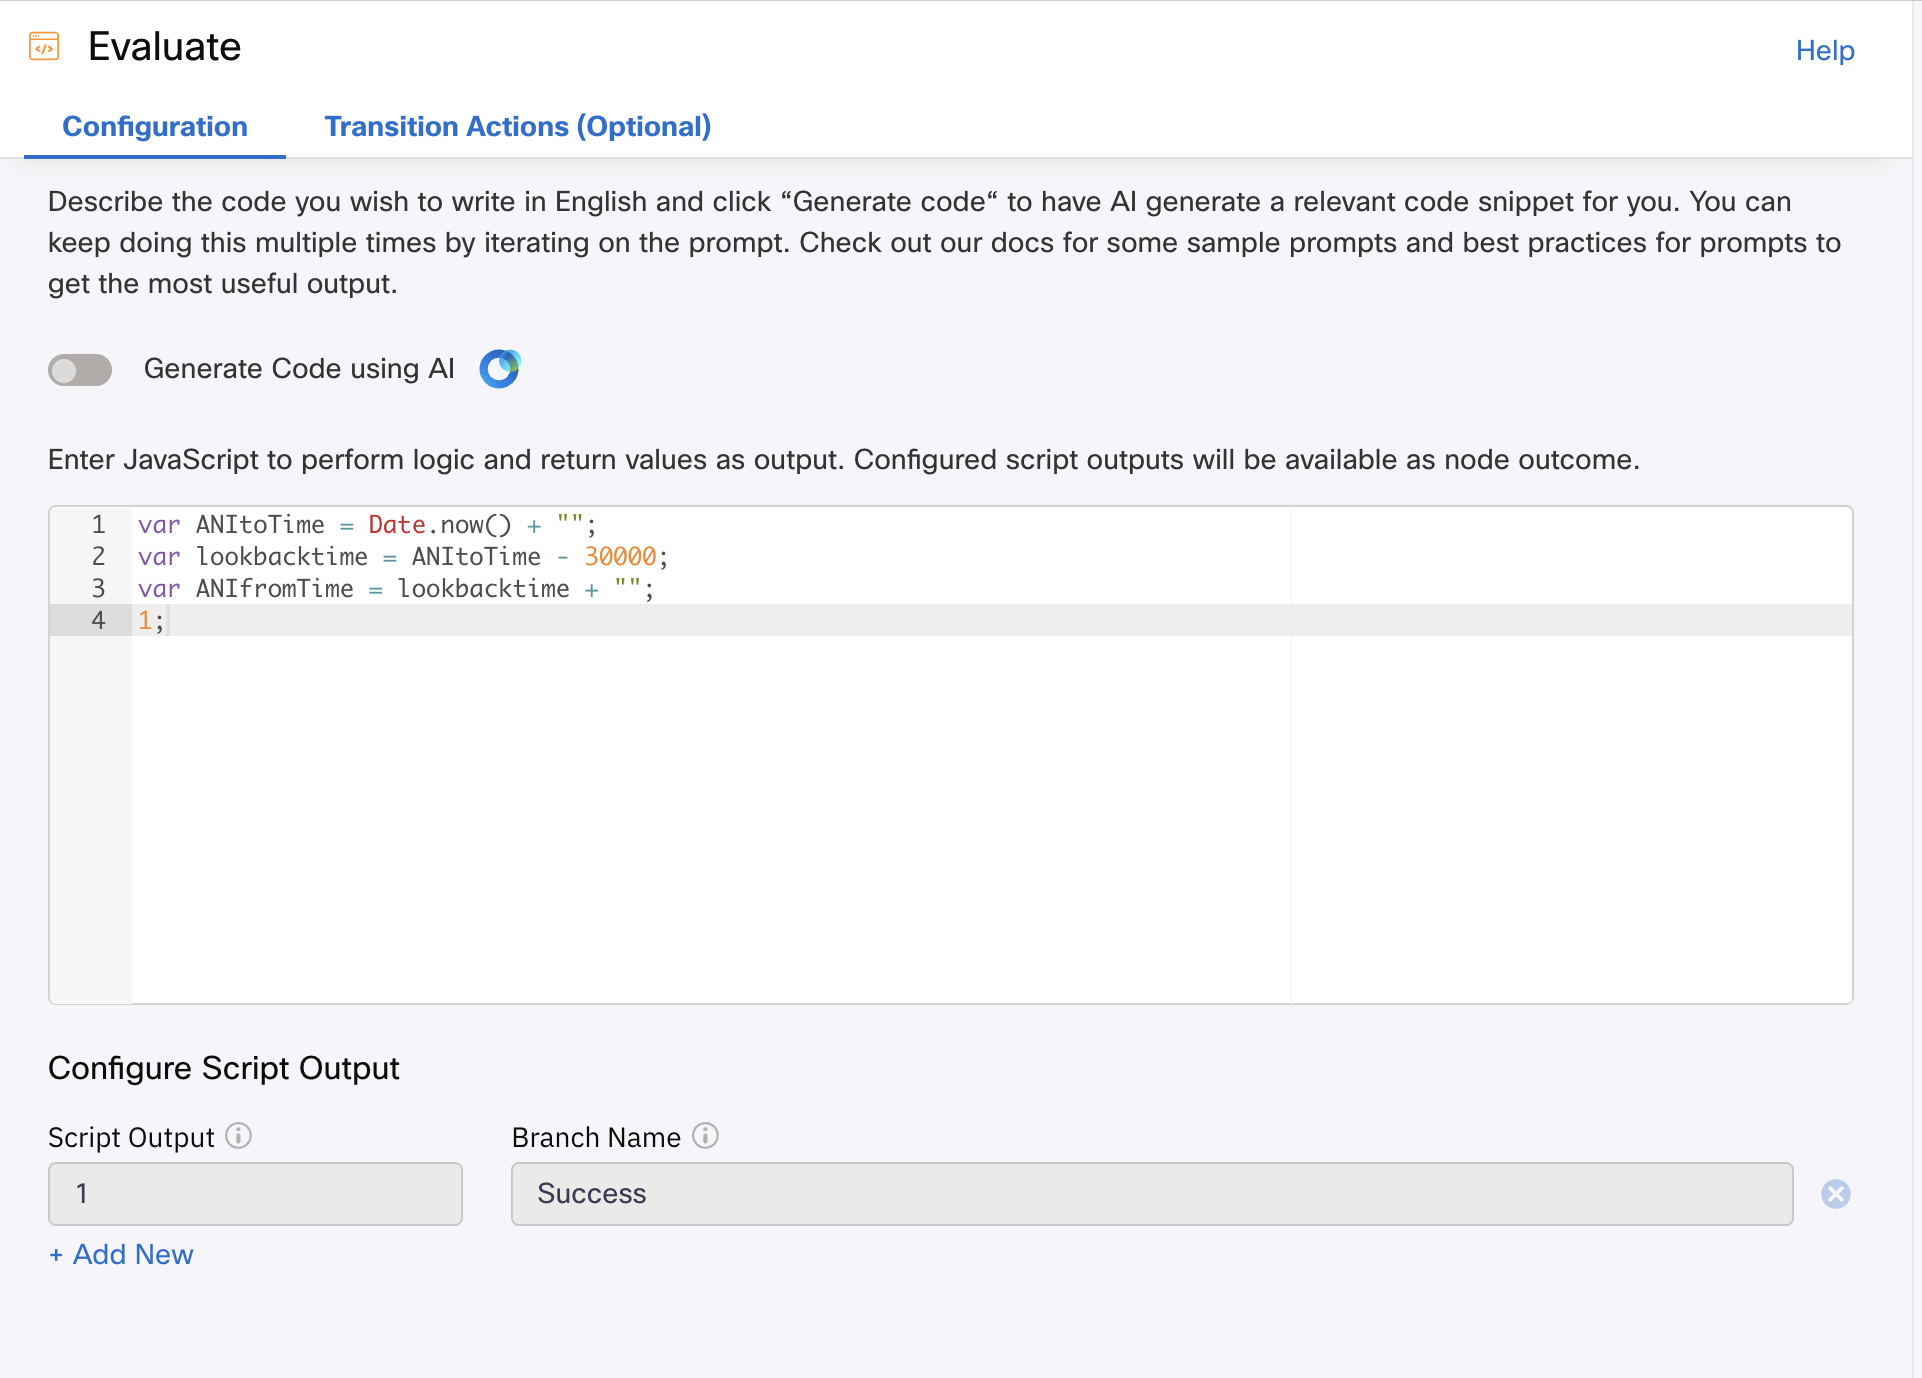The image size is (1922, 1378).
Task: Click the 30000 value in code
Action: point(620,557)
